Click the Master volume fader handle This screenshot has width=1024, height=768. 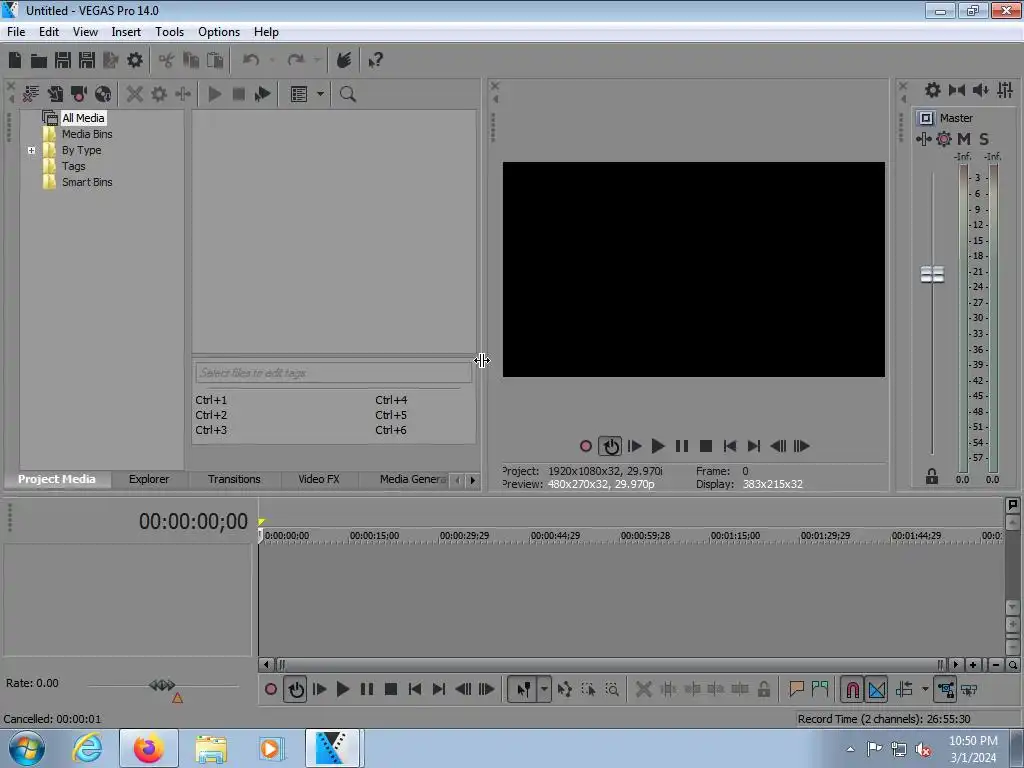[932, 274]
